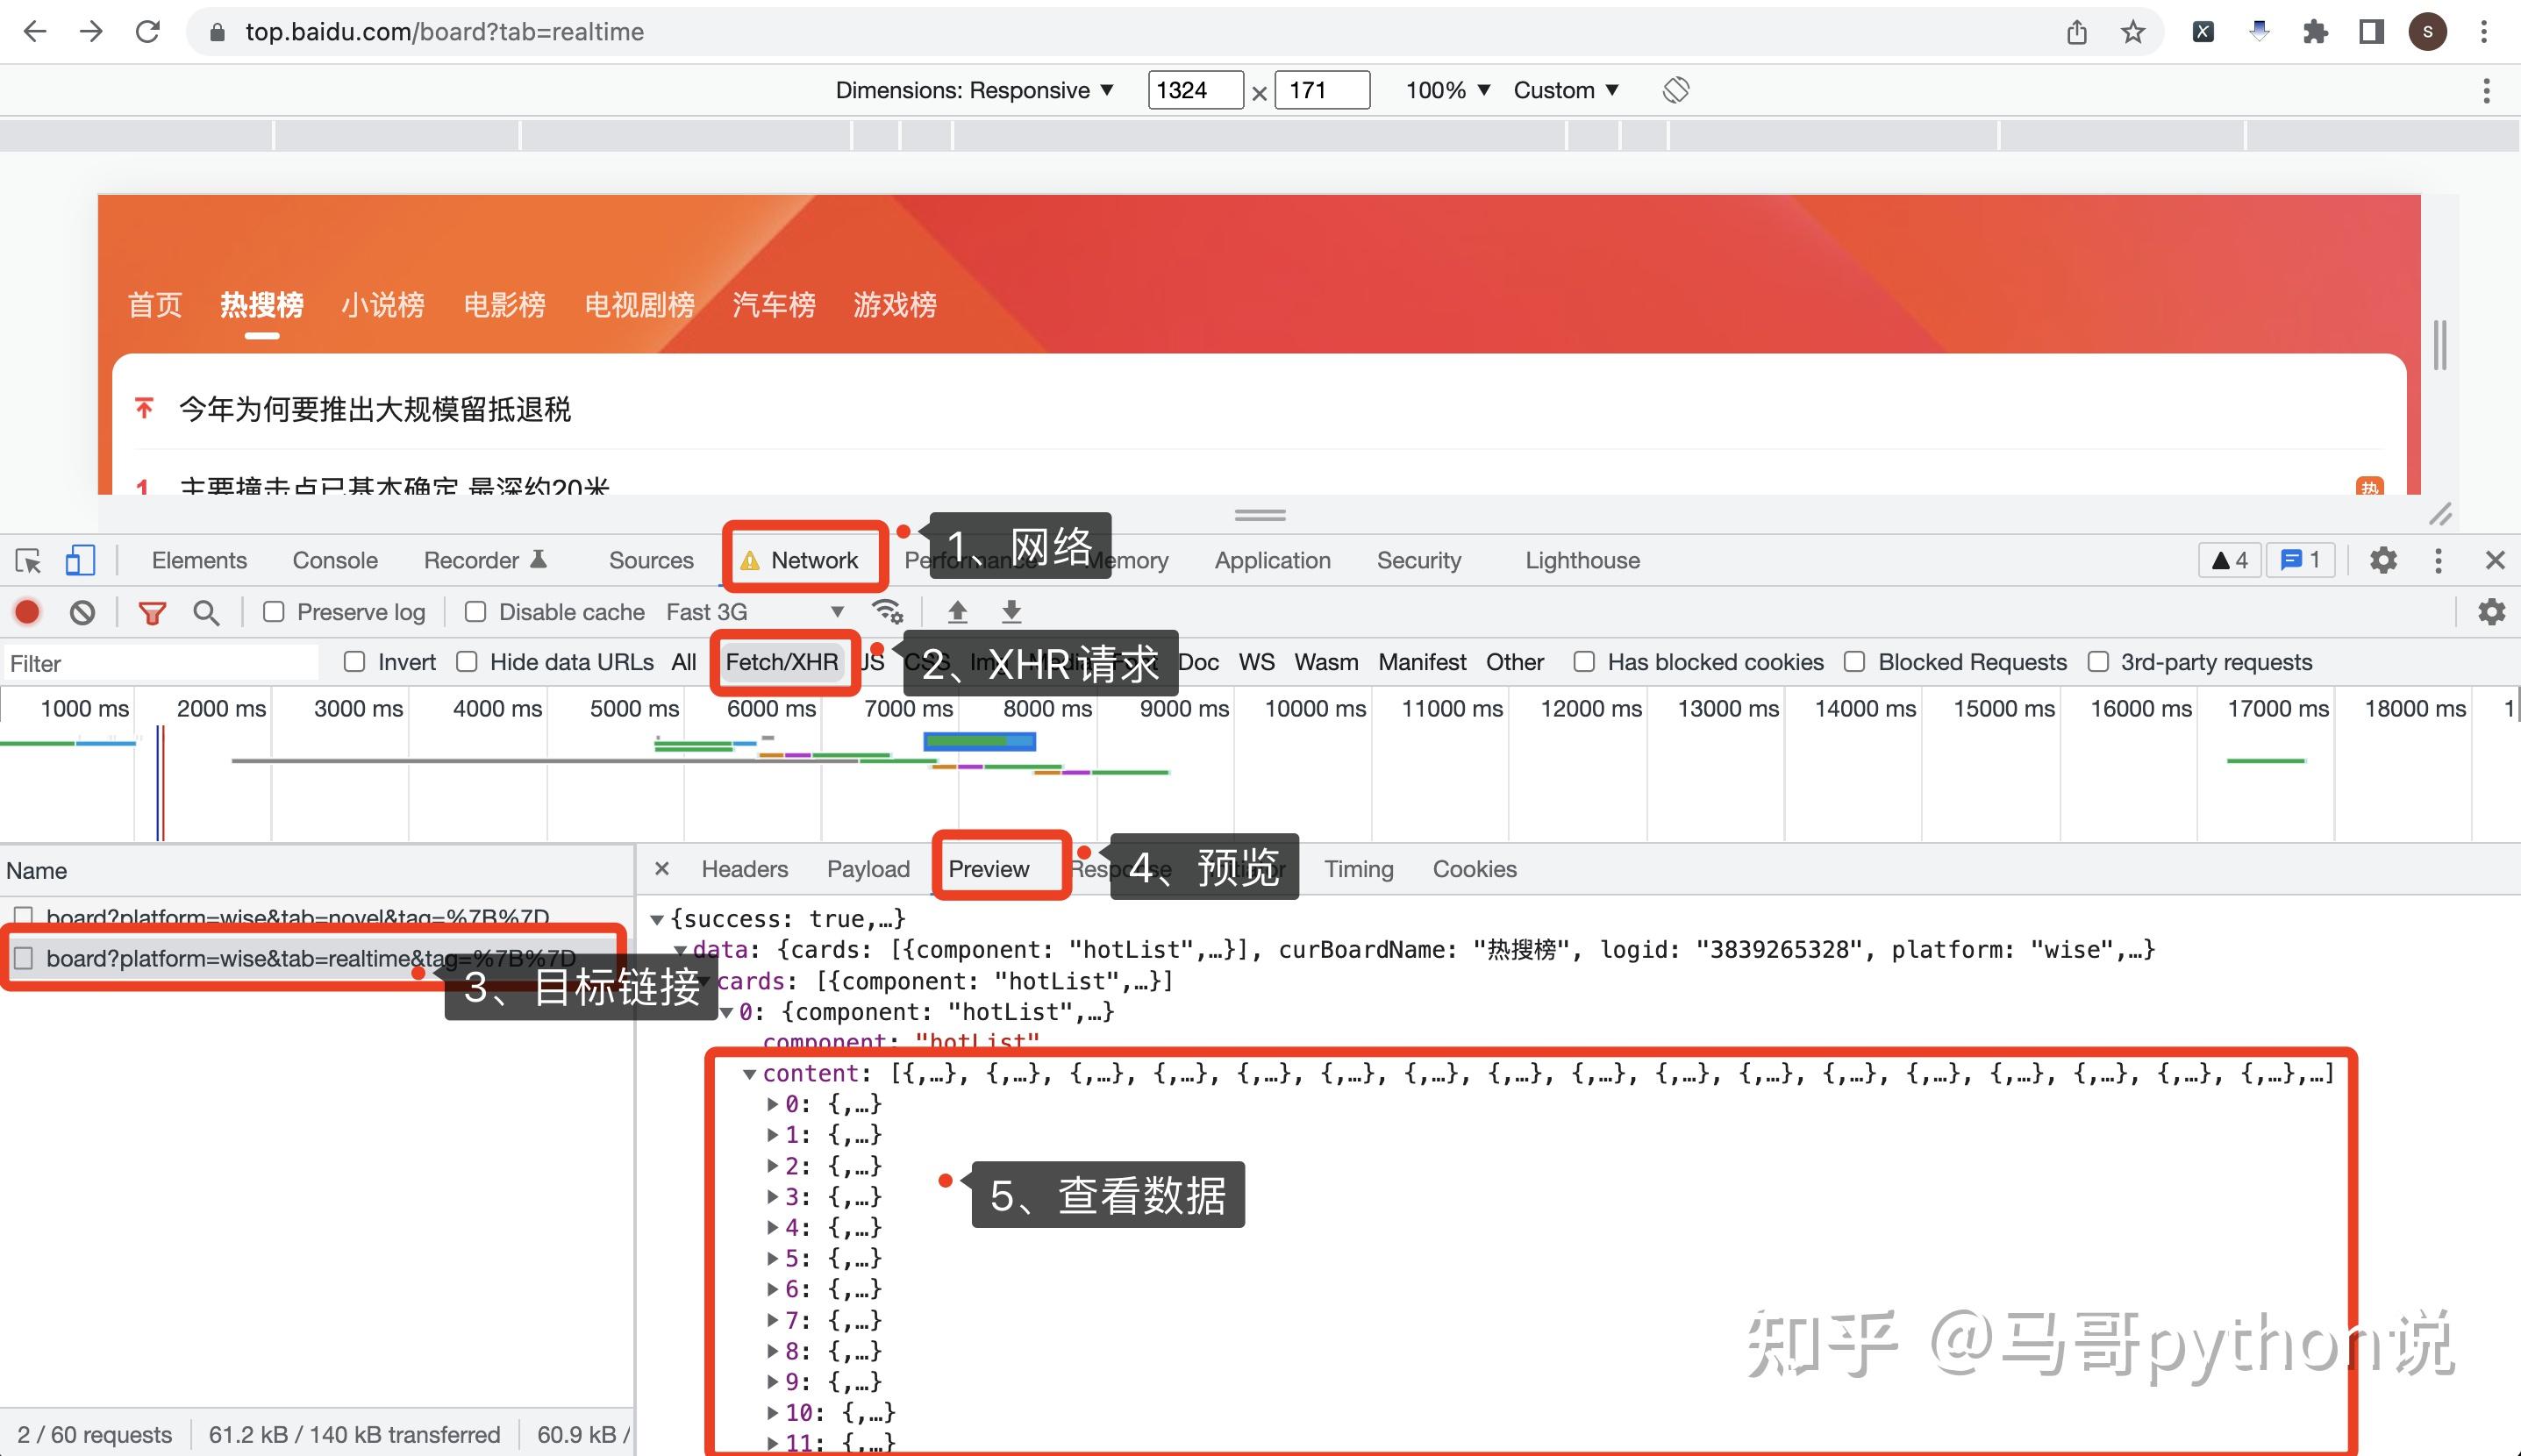The height and width of the screenshot is (1456, 2521).
Task: Check Has blocked cookies checkbox
Action: (x=1584, y=662)
